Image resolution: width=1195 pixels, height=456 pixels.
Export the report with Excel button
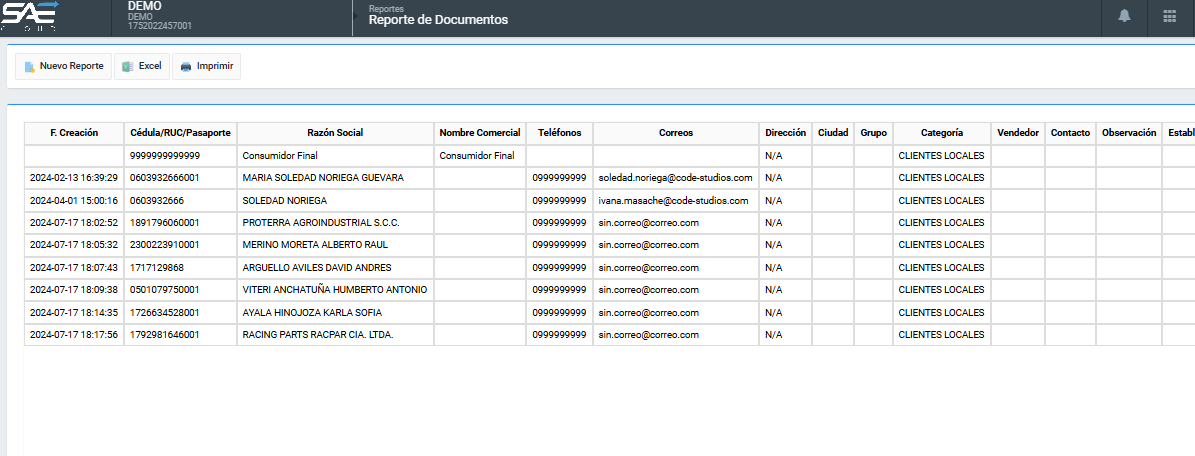pos(141,66)
